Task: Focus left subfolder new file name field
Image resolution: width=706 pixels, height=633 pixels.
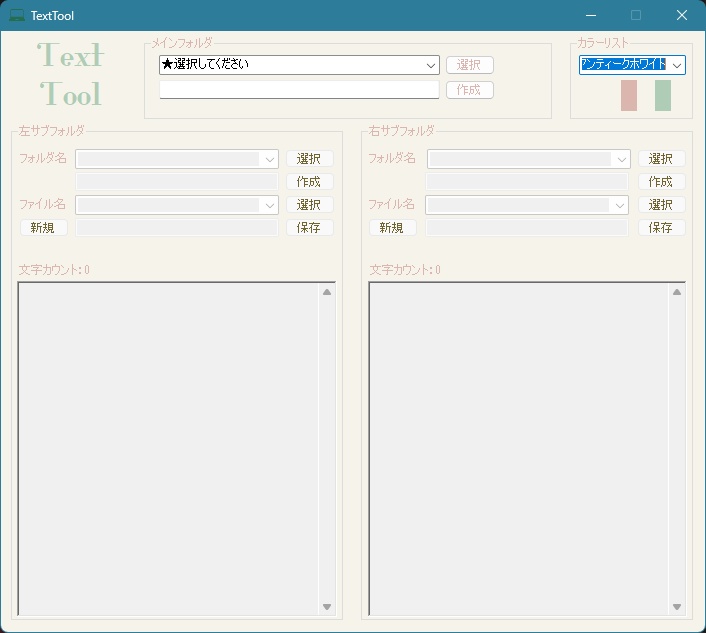Action: 177,228
